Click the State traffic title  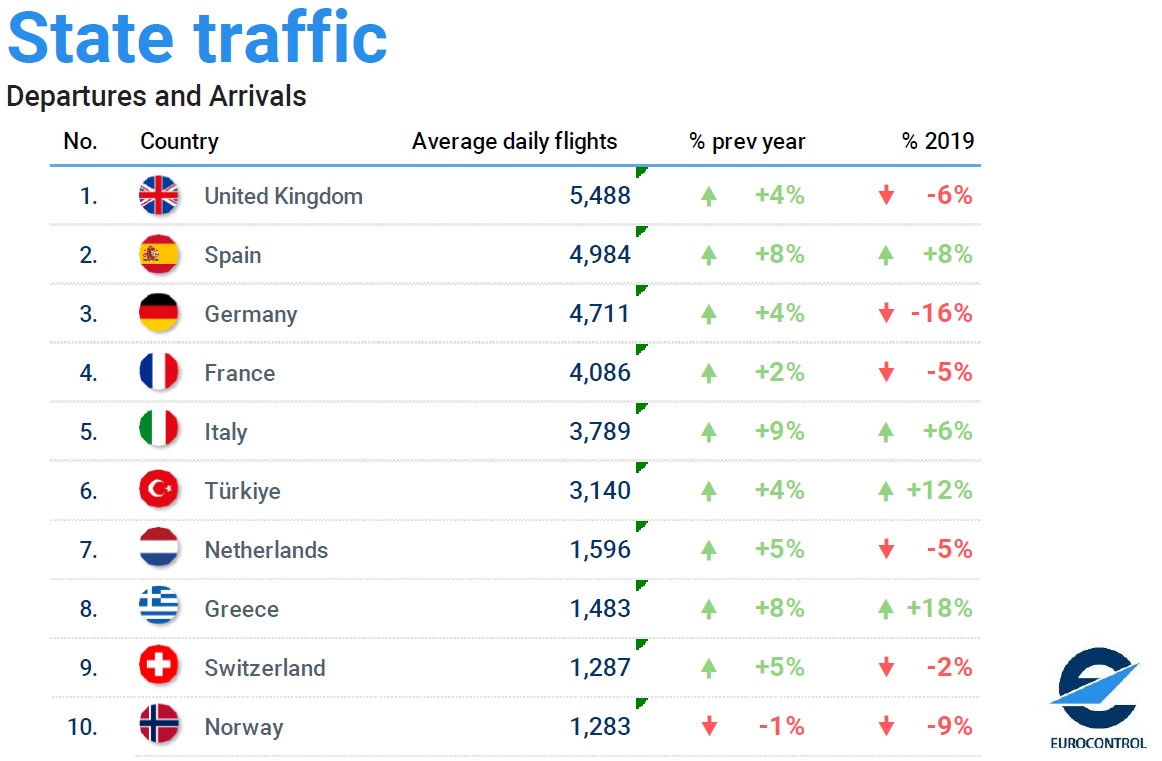(197, 38)
